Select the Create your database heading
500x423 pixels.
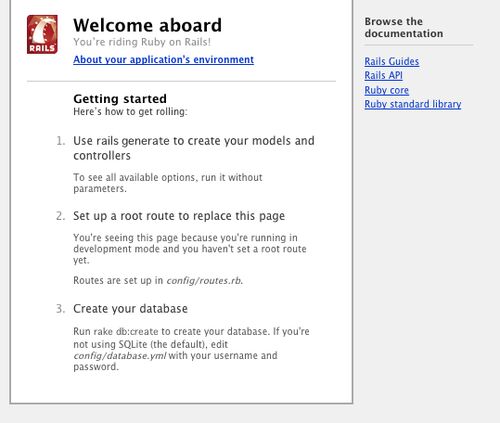(x=130, y=309)
